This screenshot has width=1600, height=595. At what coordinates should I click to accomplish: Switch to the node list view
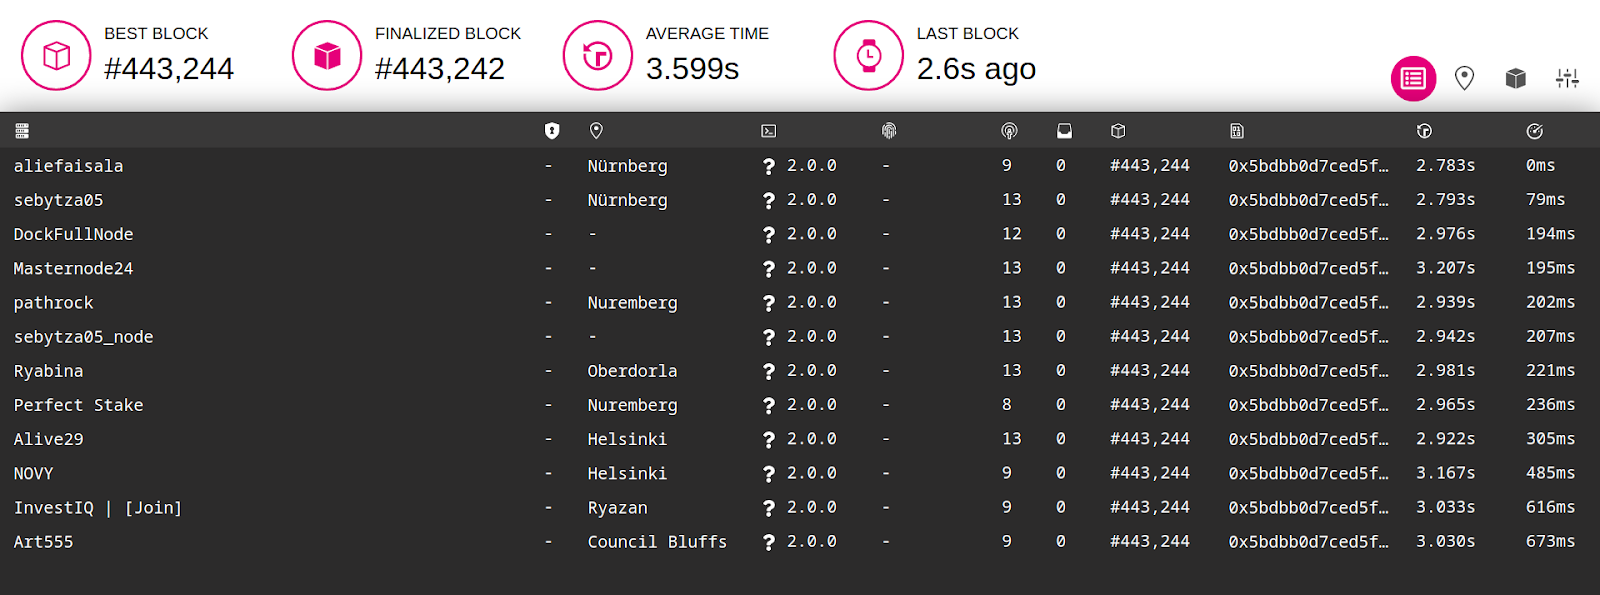click(1413, 78)
